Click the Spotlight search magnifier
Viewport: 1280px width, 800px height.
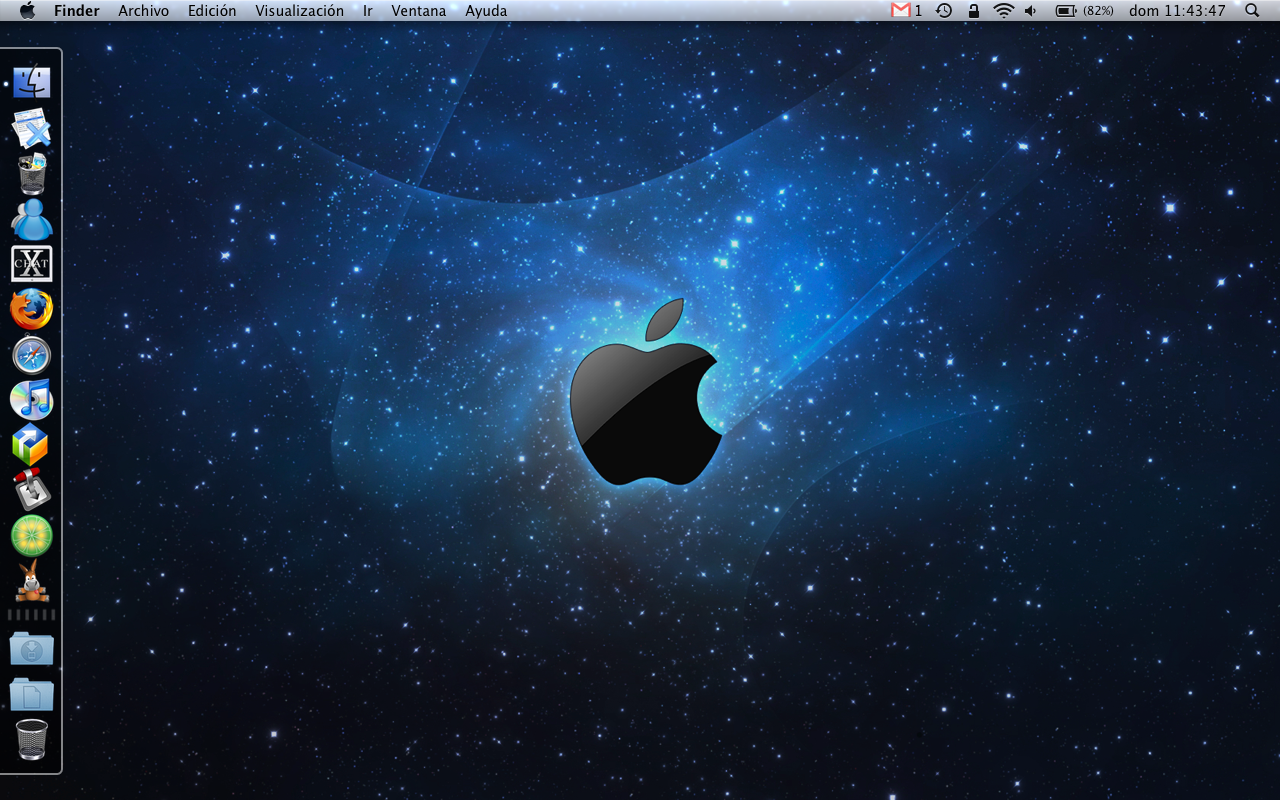pos(1252,11)
